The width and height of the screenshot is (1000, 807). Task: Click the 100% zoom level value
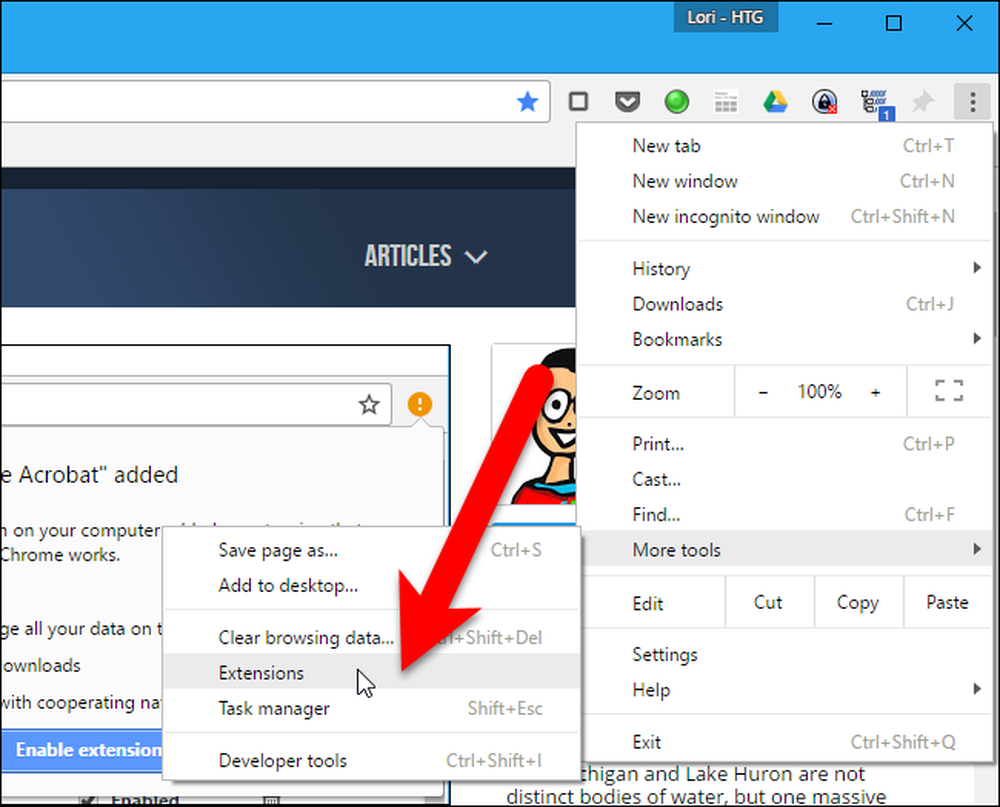tap(820, 392)
